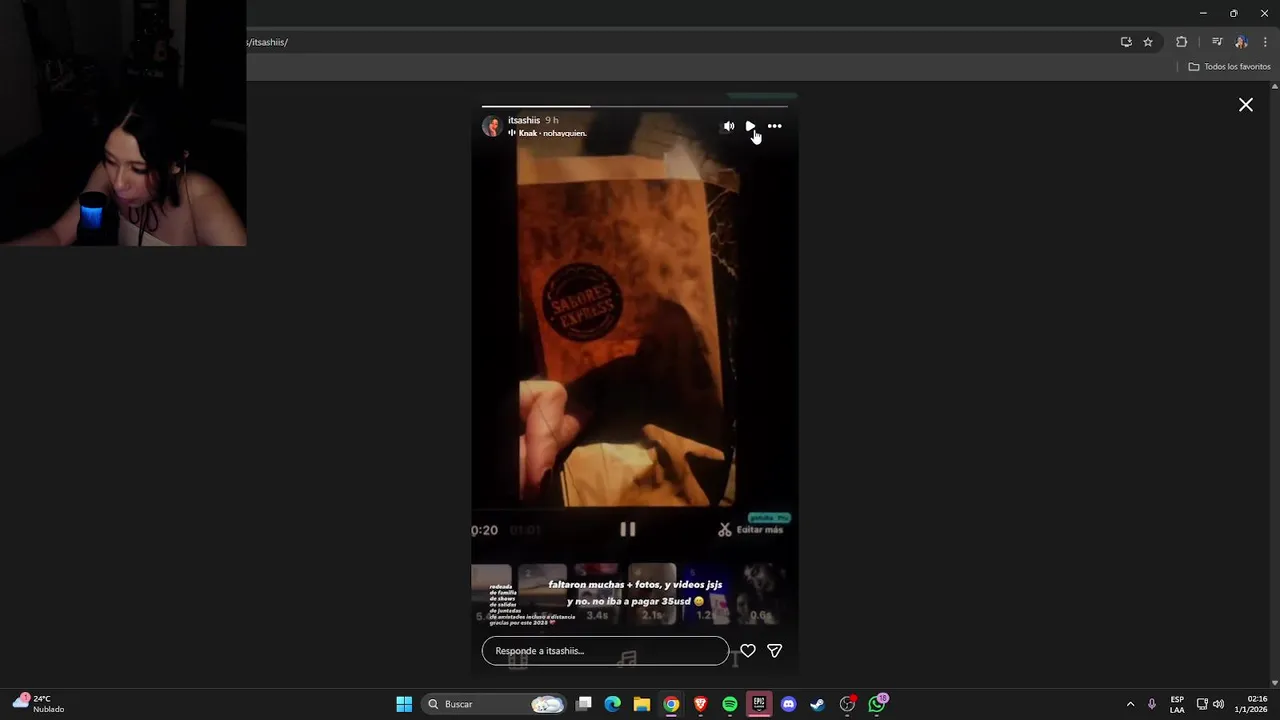Click the Editar más scissors button
This screenshot has width=1280, height=720.
tap(750, 529)
